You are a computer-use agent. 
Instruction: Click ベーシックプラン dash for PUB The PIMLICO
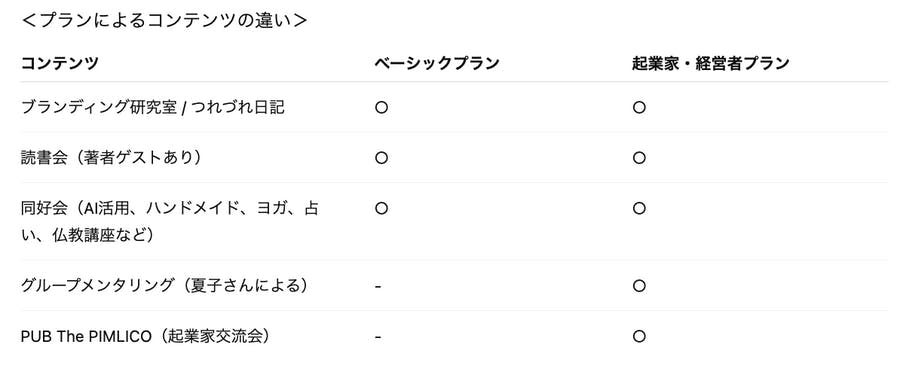378,336
